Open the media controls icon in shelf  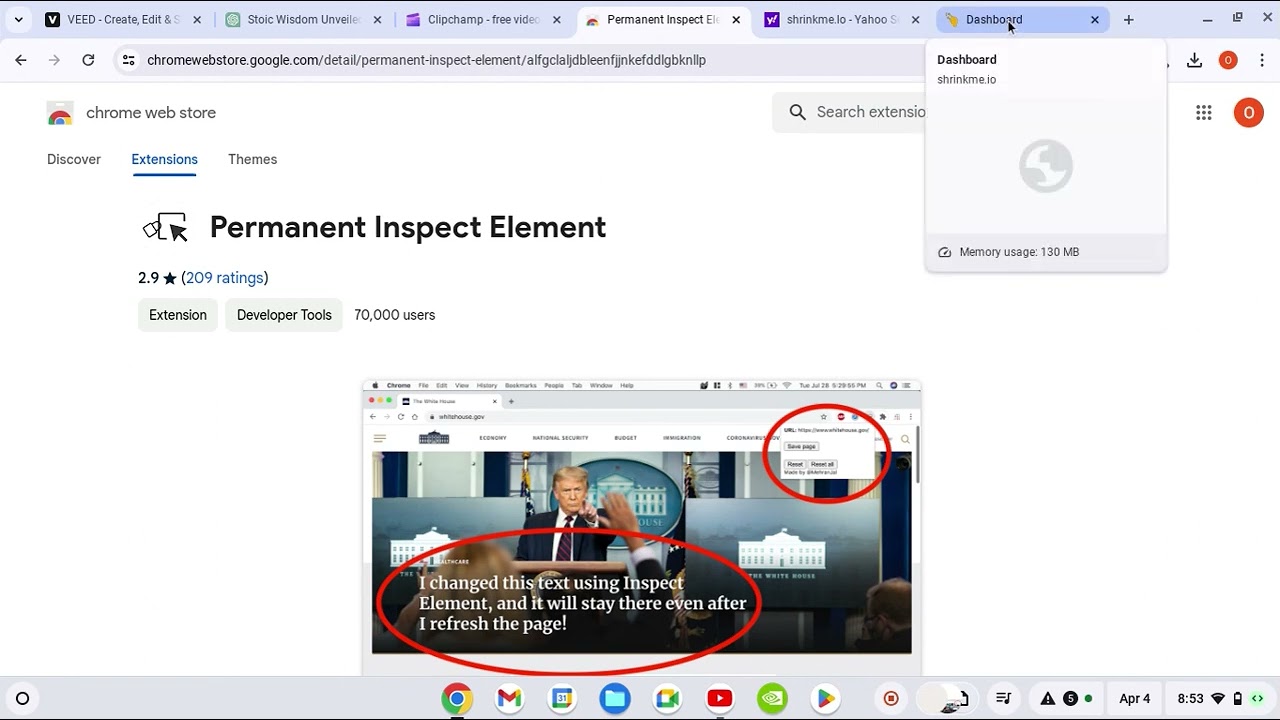1003,699
